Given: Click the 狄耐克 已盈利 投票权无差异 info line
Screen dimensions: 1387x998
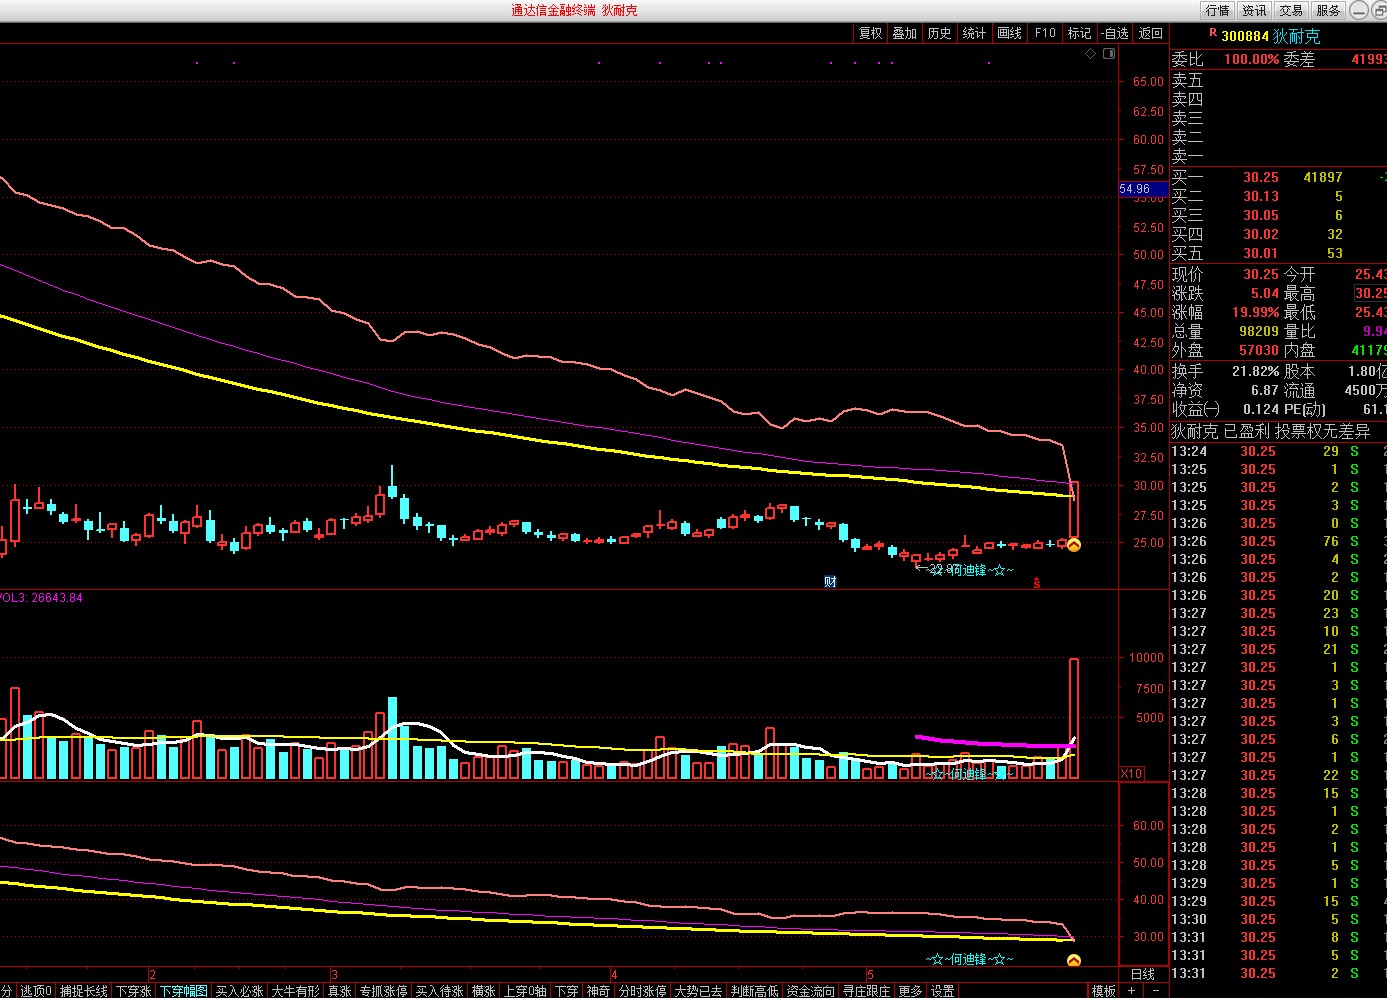Looking at the screenshot, I should tap(1271, 431).
